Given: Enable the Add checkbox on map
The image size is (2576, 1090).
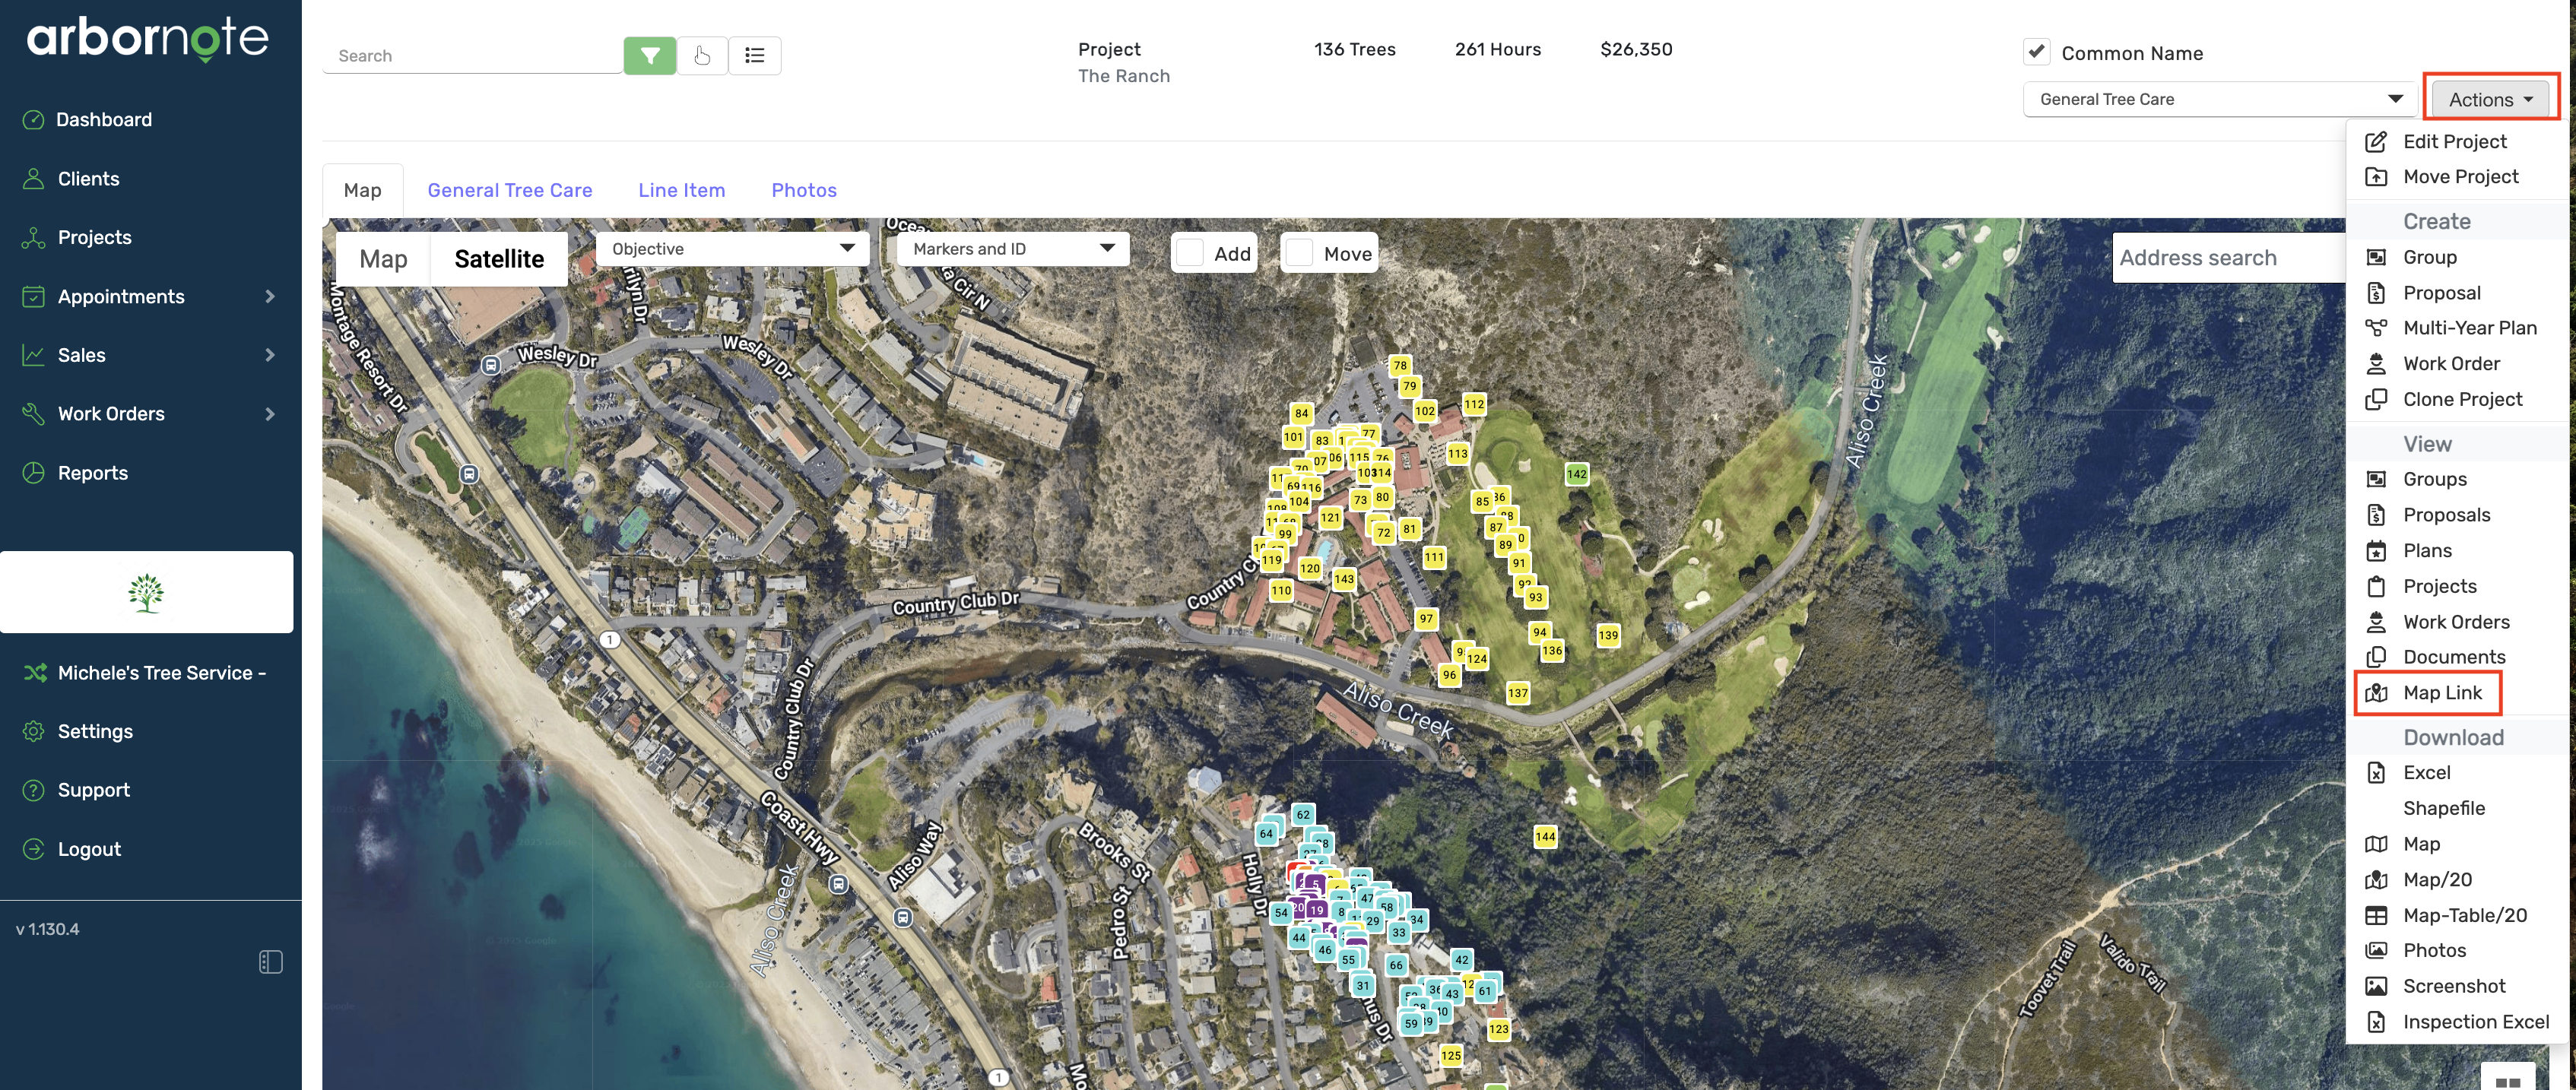Looking at the screenshot, I should (1189, 253).
